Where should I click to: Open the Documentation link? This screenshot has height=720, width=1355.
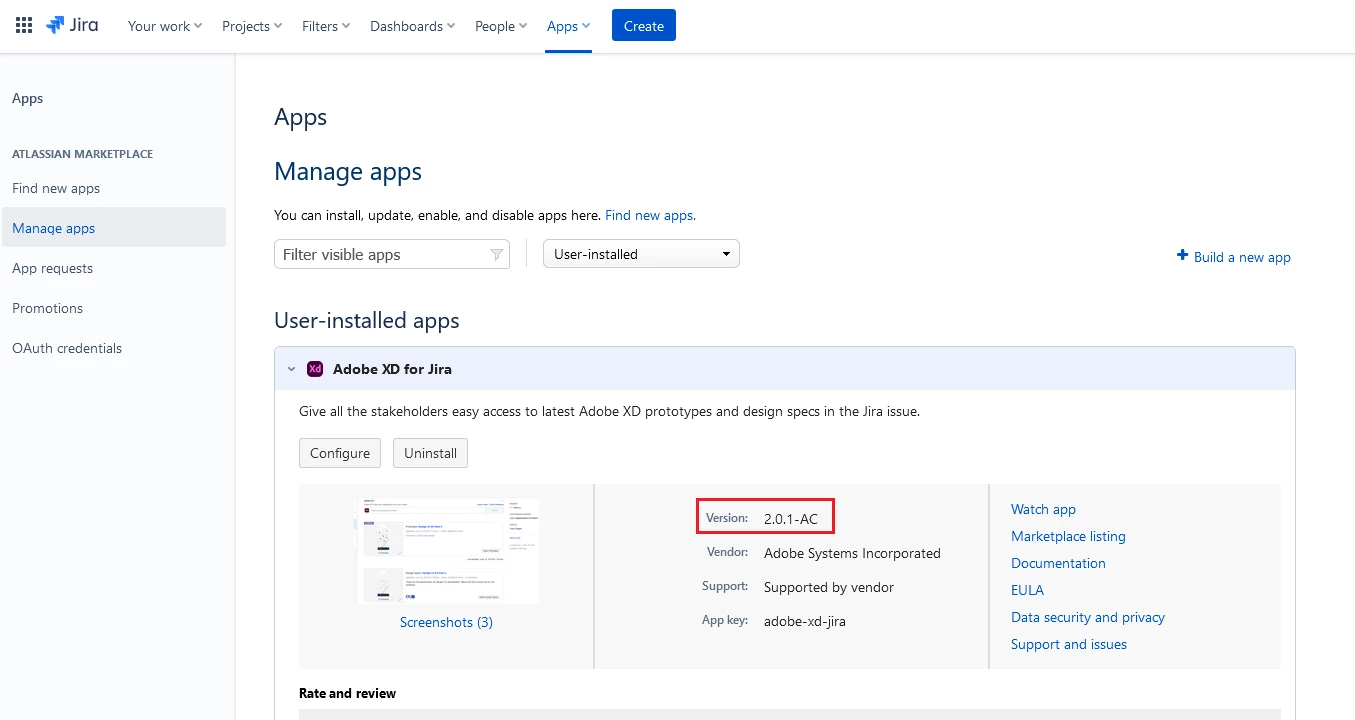pyautogui.click(x=1058, y=563)
